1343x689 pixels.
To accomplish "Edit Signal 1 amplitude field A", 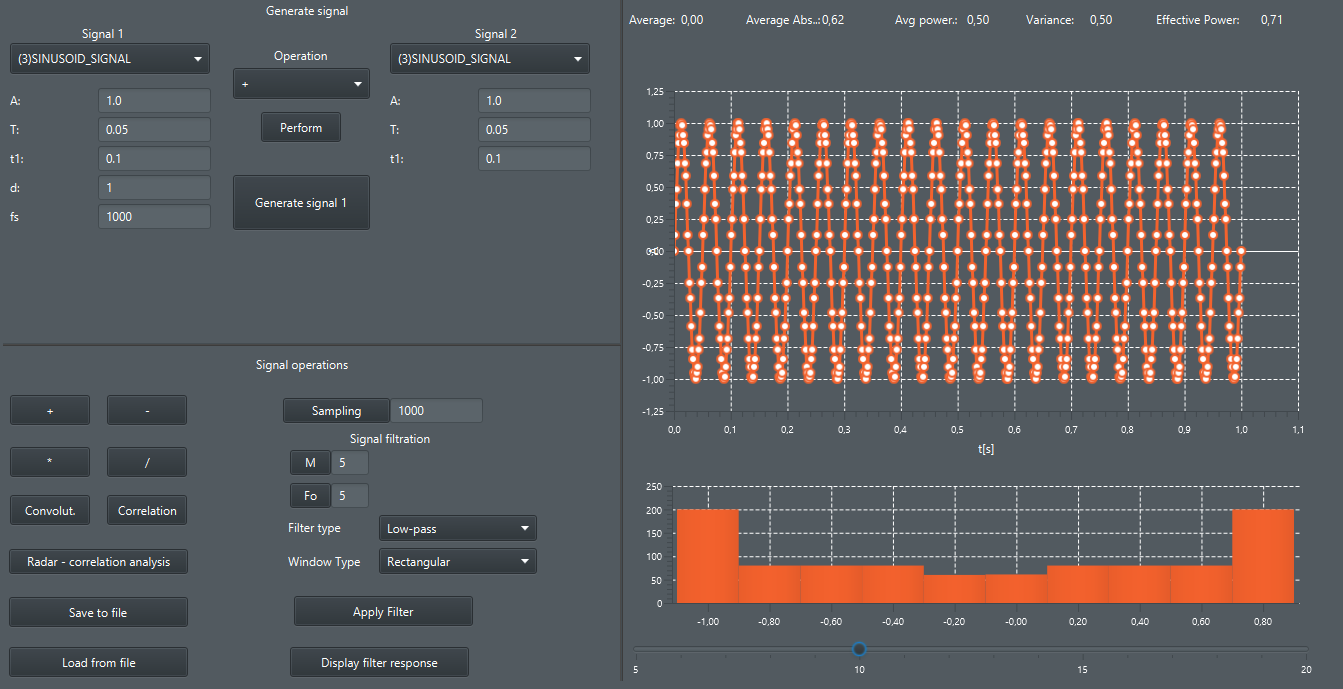I will point(154,100).
